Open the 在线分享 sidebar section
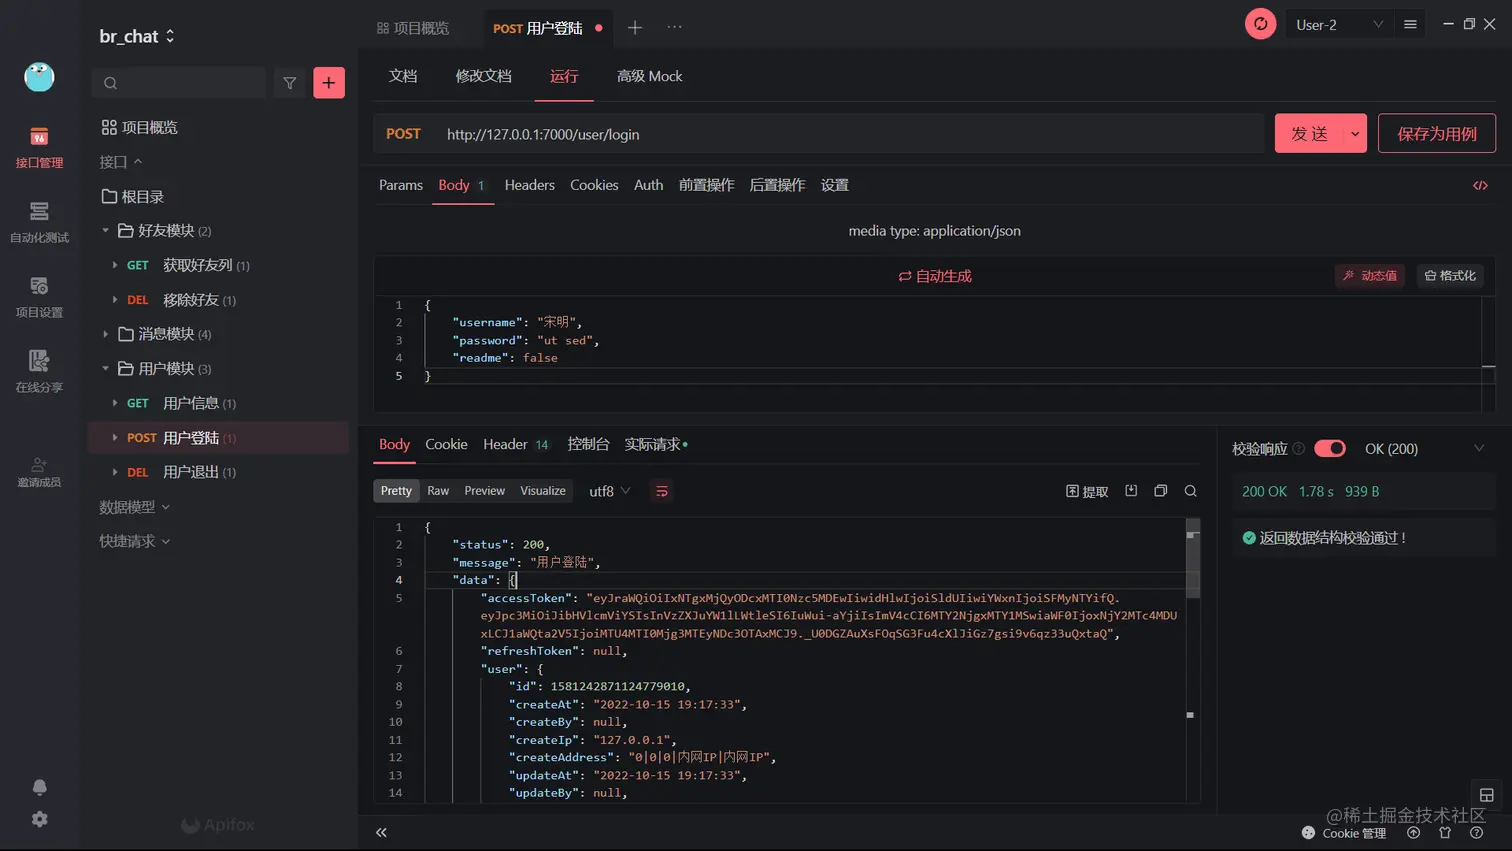The width and height of the screenshot is (1512, 851). click(39, 372)
